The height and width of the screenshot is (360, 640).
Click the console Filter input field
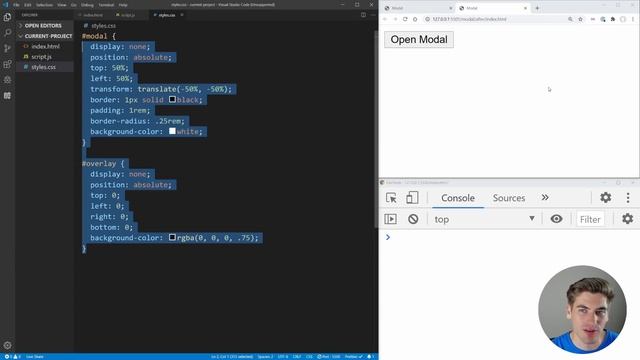590,219
